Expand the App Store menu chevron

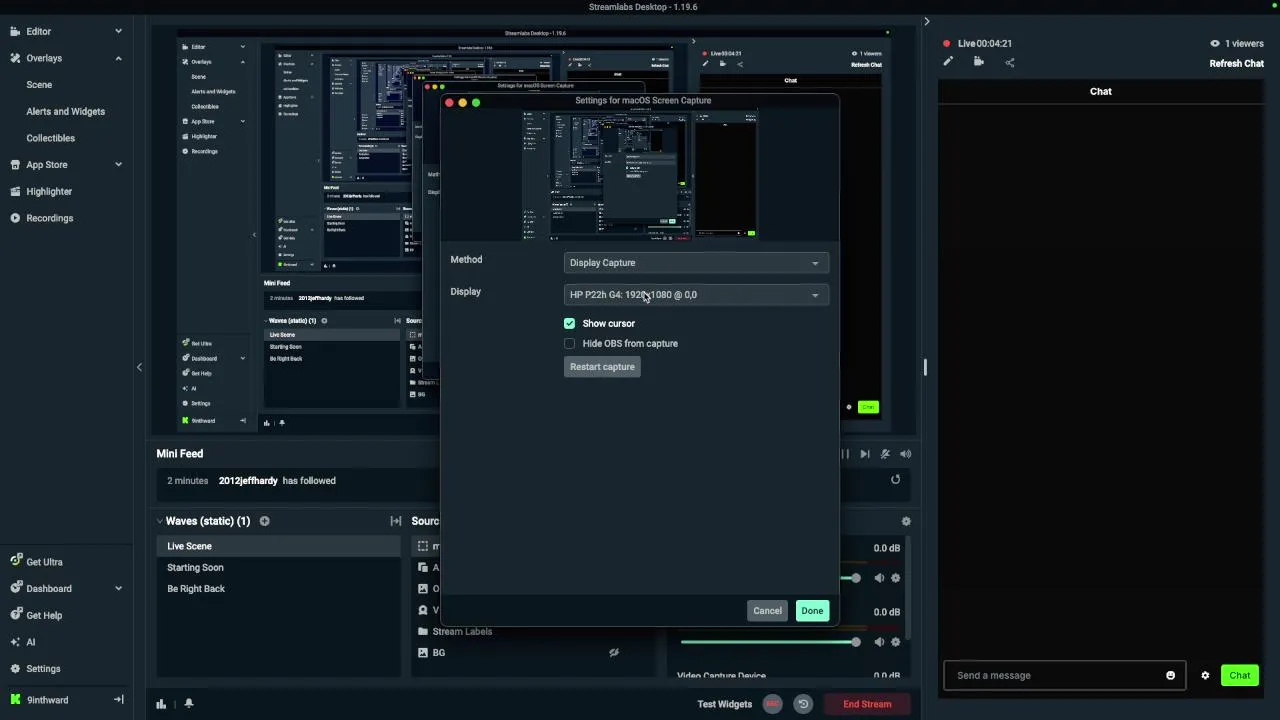(118, 164)
